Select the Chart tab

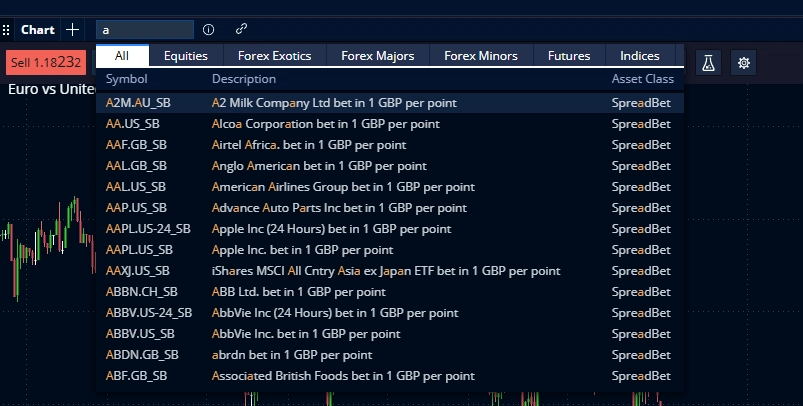[x=38, y=30]
